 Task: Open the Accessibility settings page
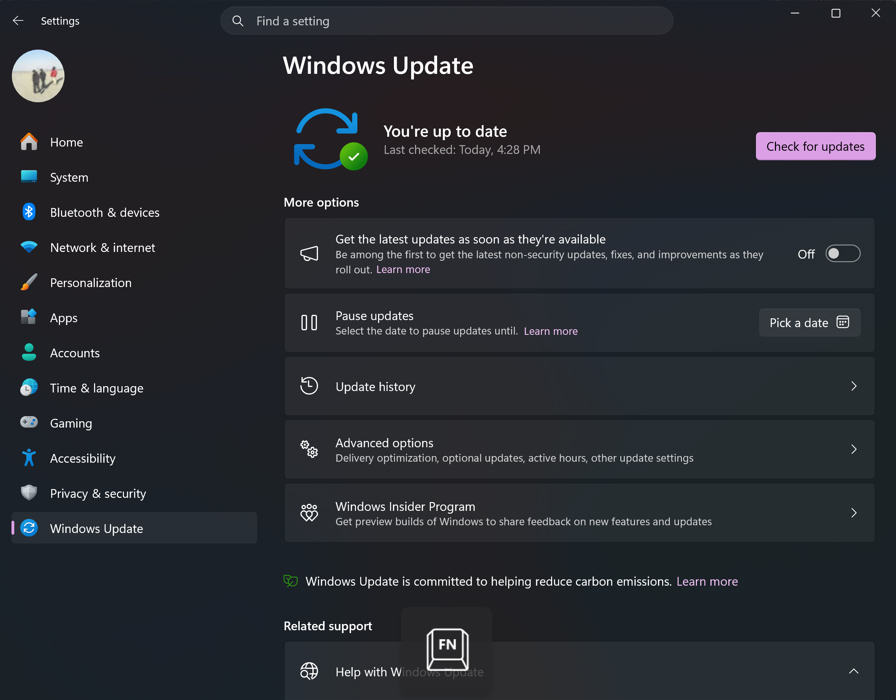(134, 458)
